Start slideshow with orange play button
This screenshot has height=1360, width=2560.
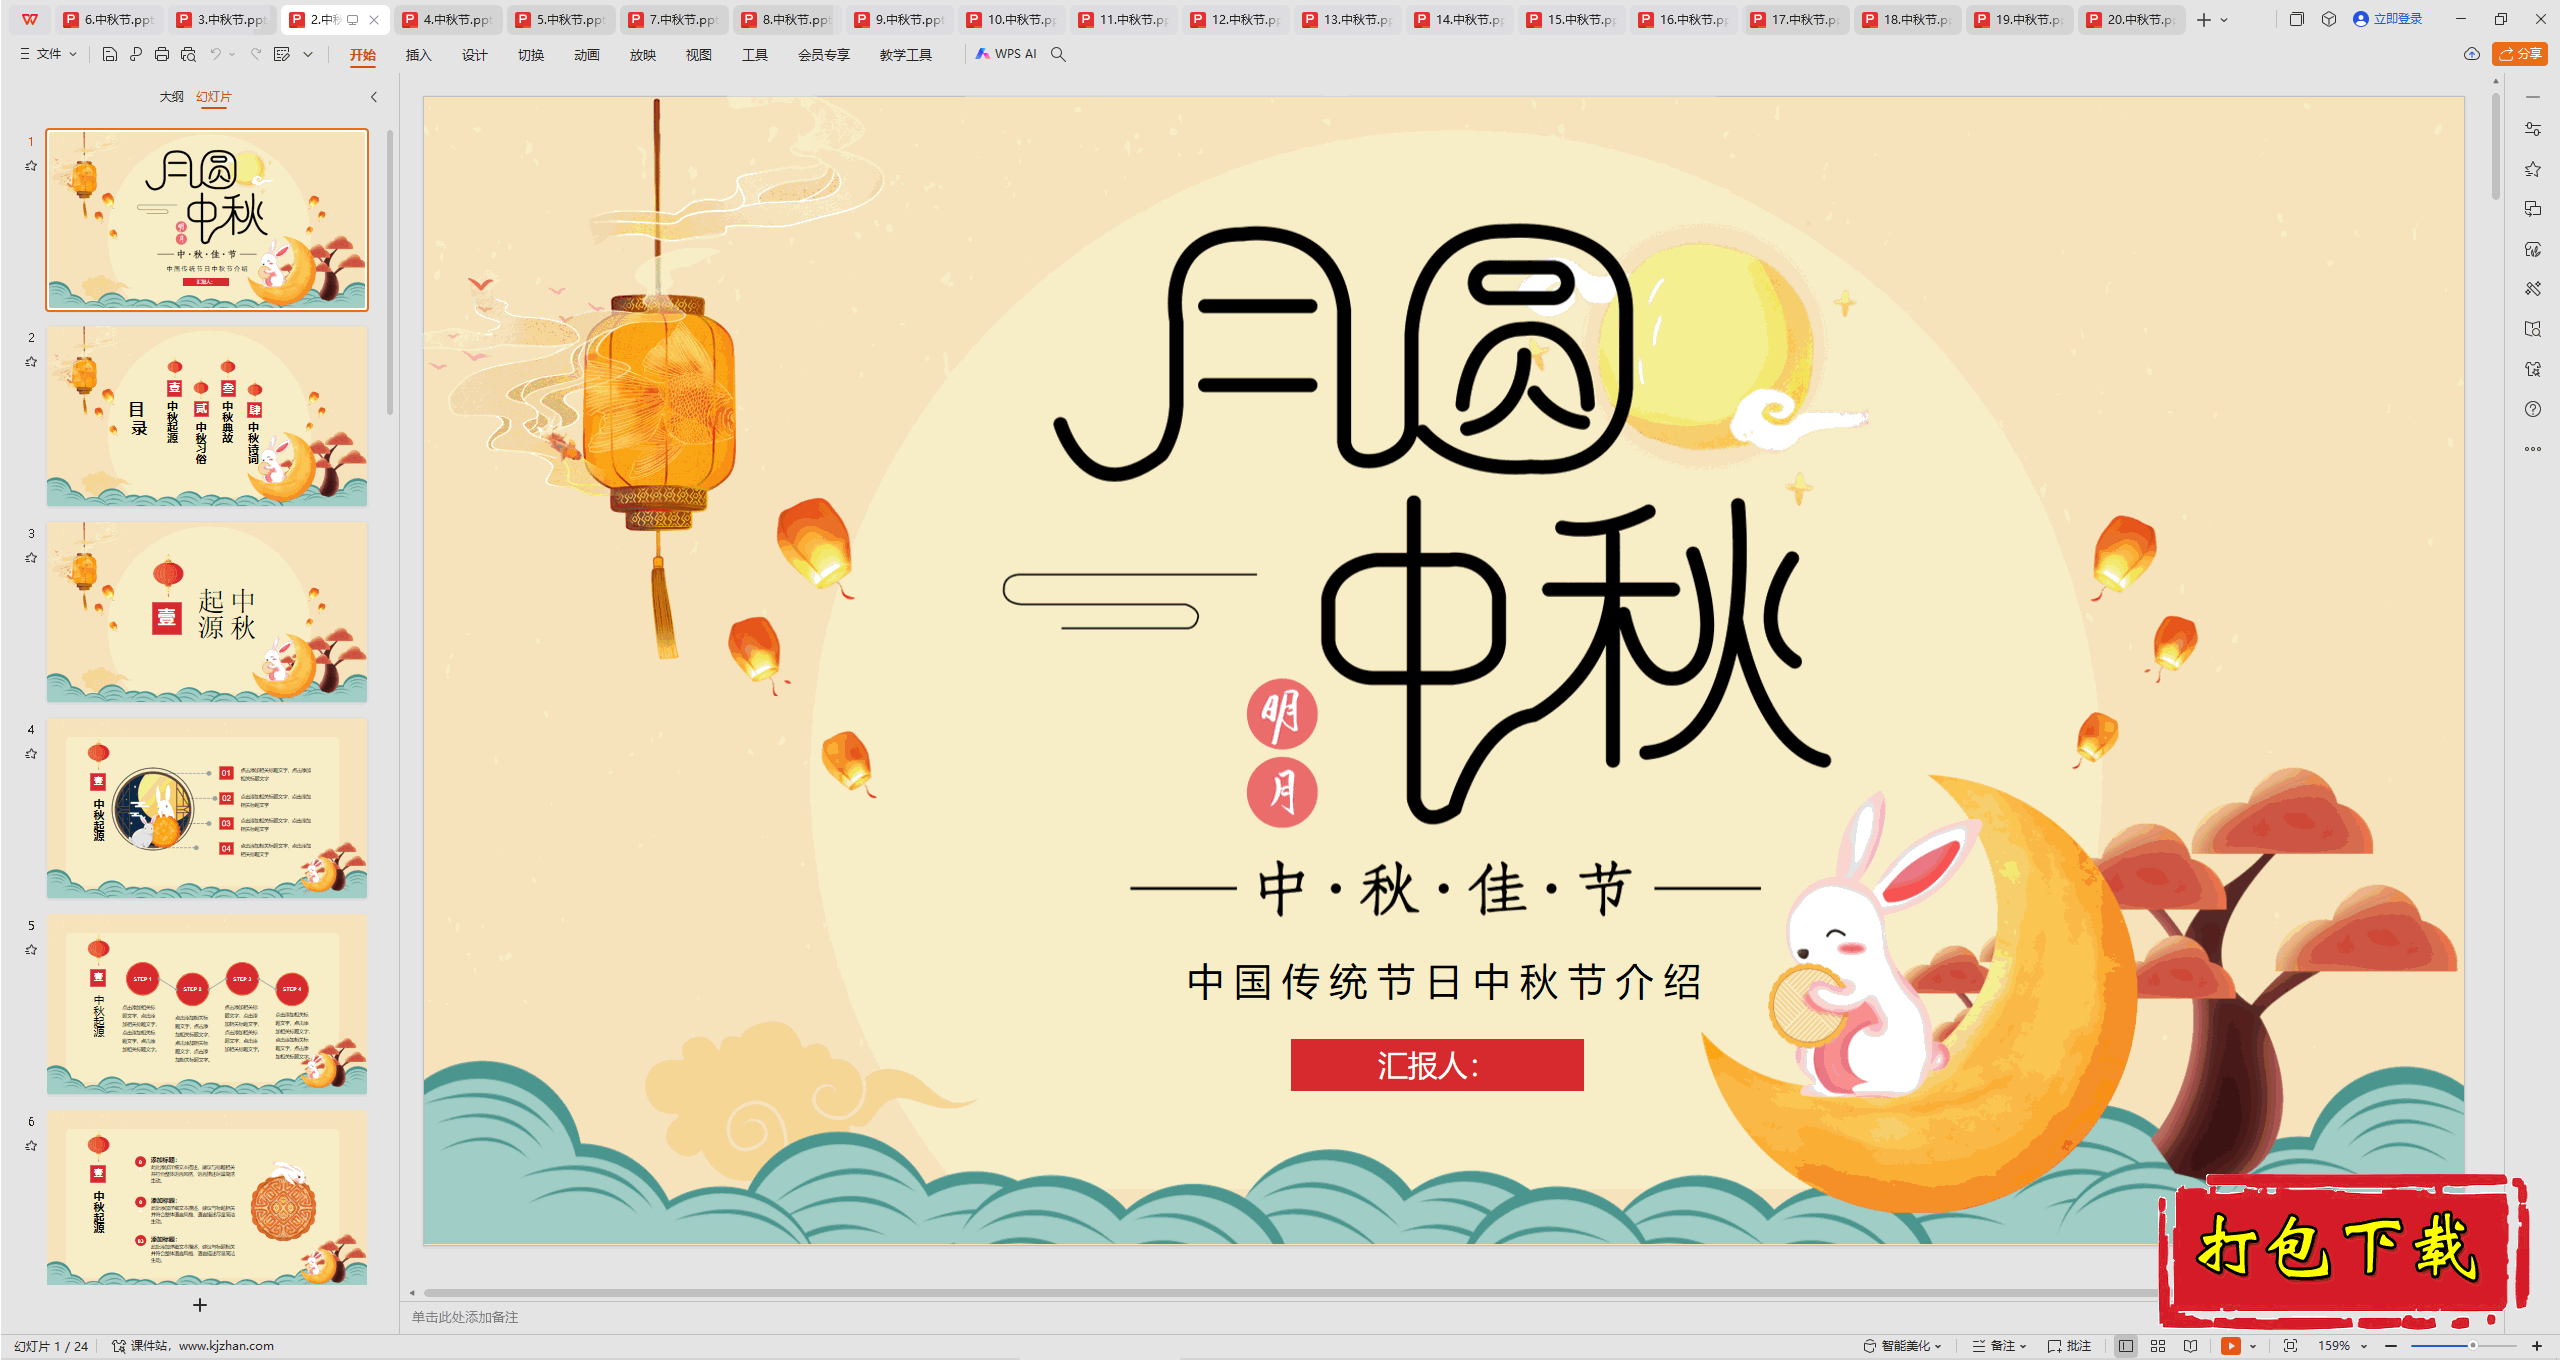tap(2231, 1346)
